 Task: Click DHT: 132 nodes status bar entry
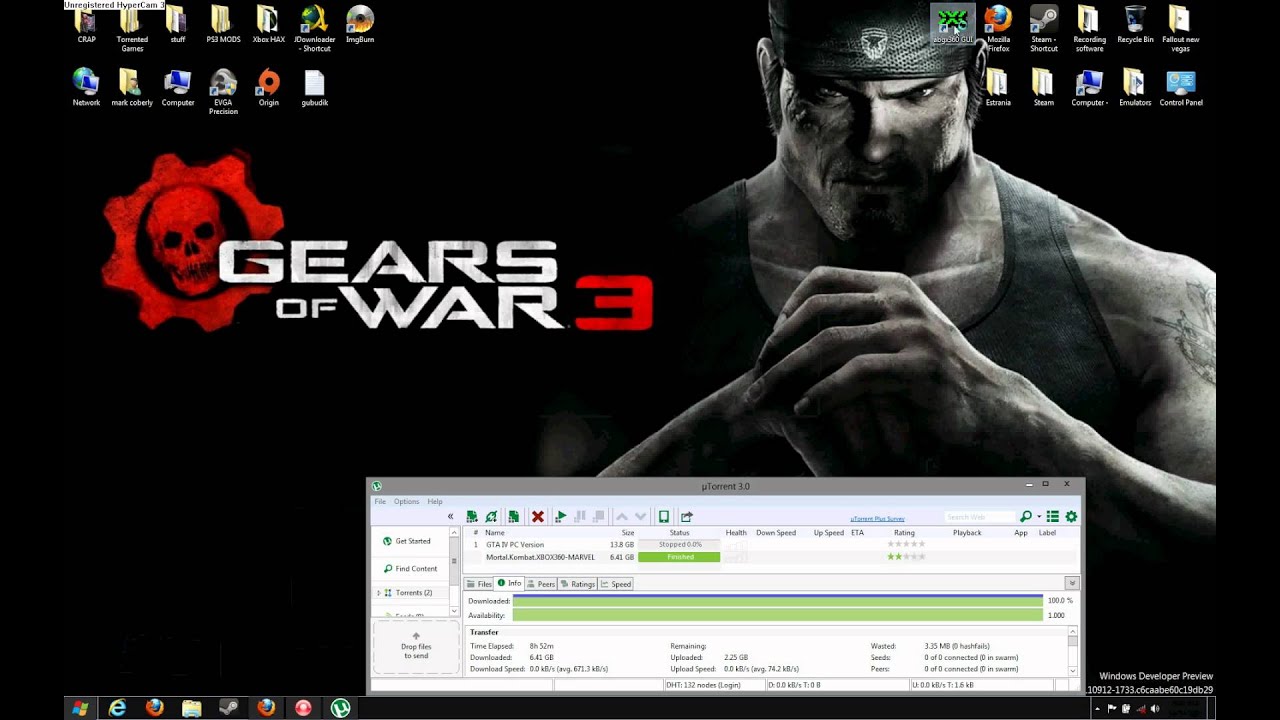click(714, 685)
